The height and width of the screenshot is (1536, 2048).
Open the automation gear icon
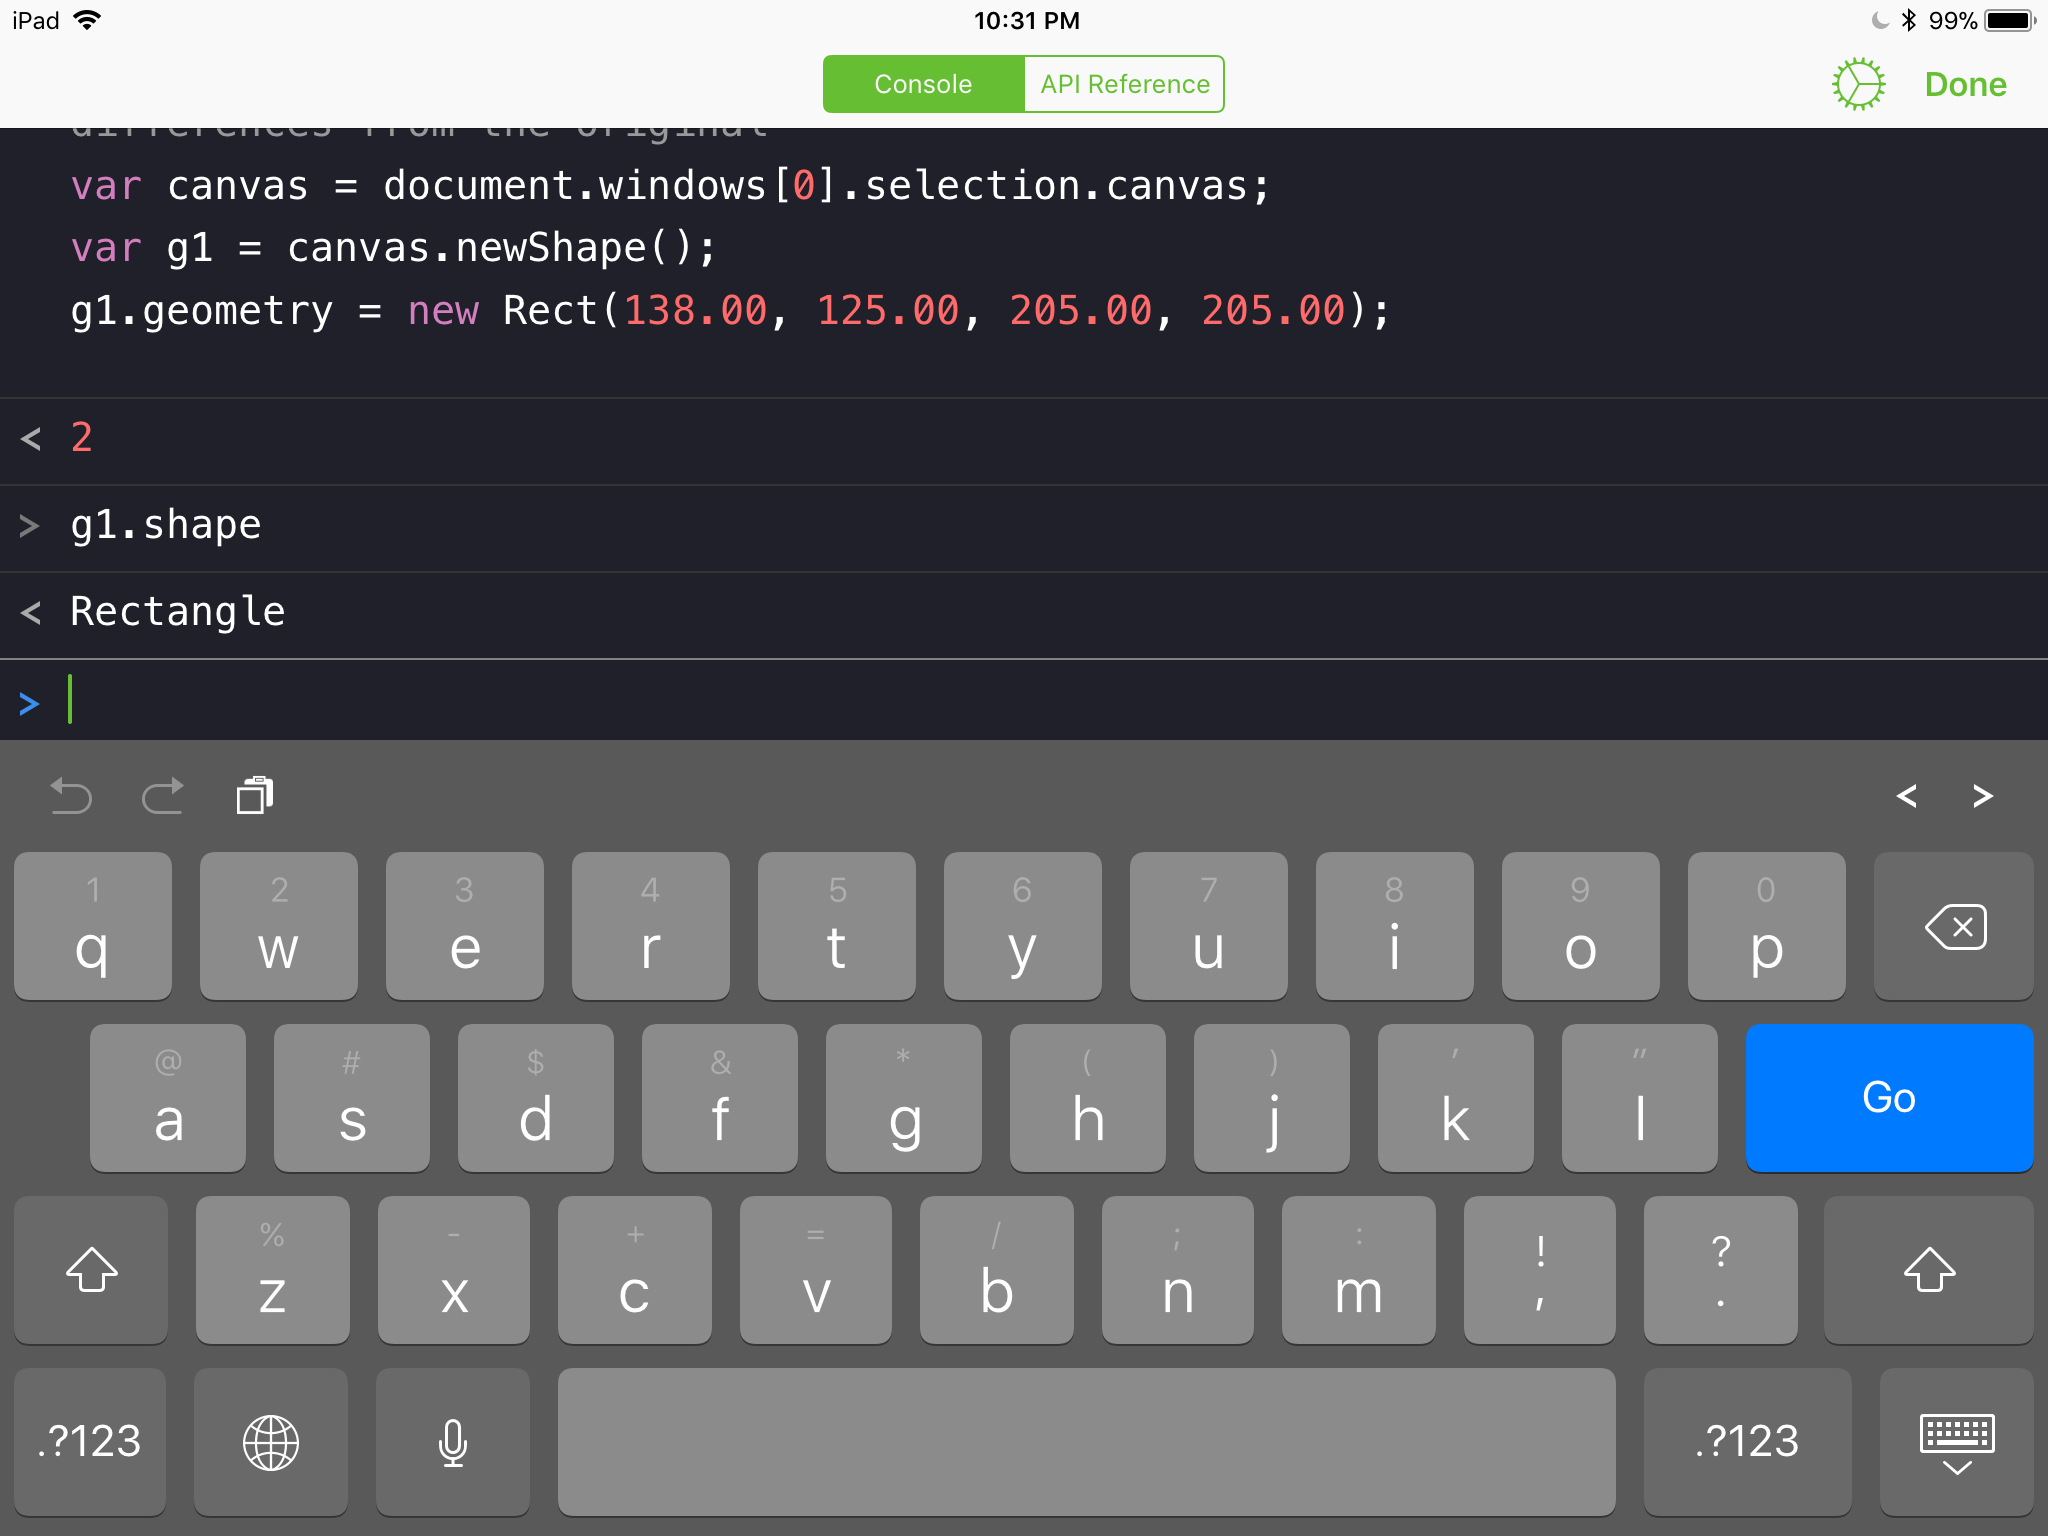[1858, 84]
